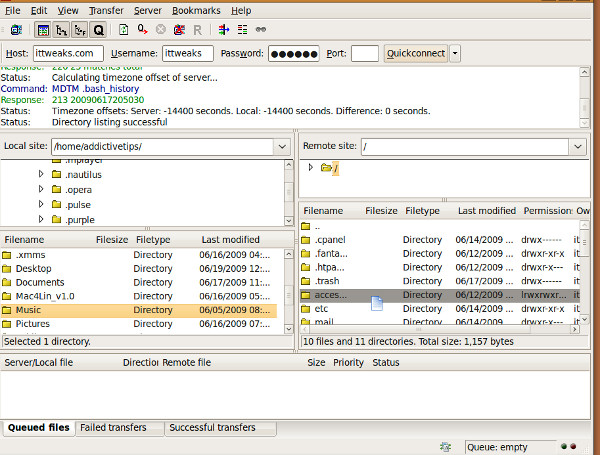The image size is (600, 455).
Task: Click the Port input field
Action: (x=365, y=53)
